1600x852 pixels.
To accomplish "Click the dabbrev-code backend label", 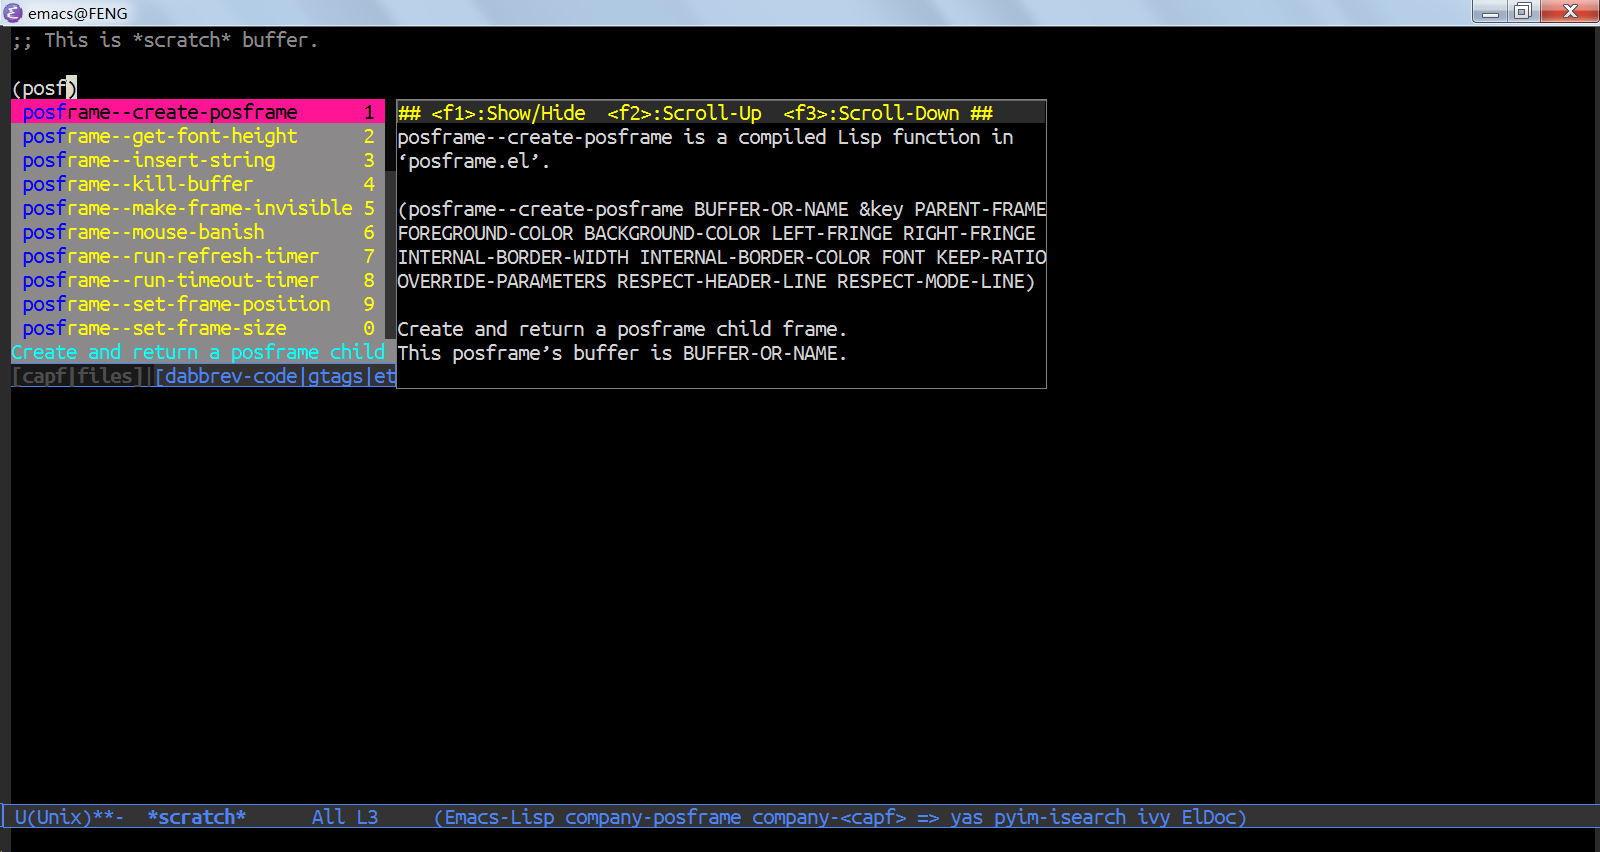I will [x=231, y=376].
